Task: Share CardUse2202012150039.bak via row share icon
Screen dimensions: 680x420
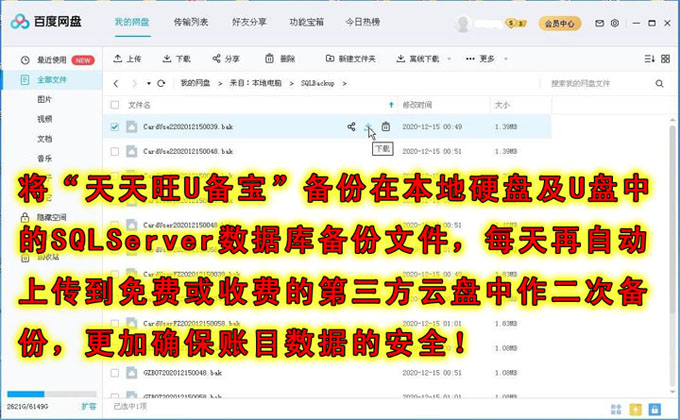Action: pyautogui.click(x=351, y=127)
